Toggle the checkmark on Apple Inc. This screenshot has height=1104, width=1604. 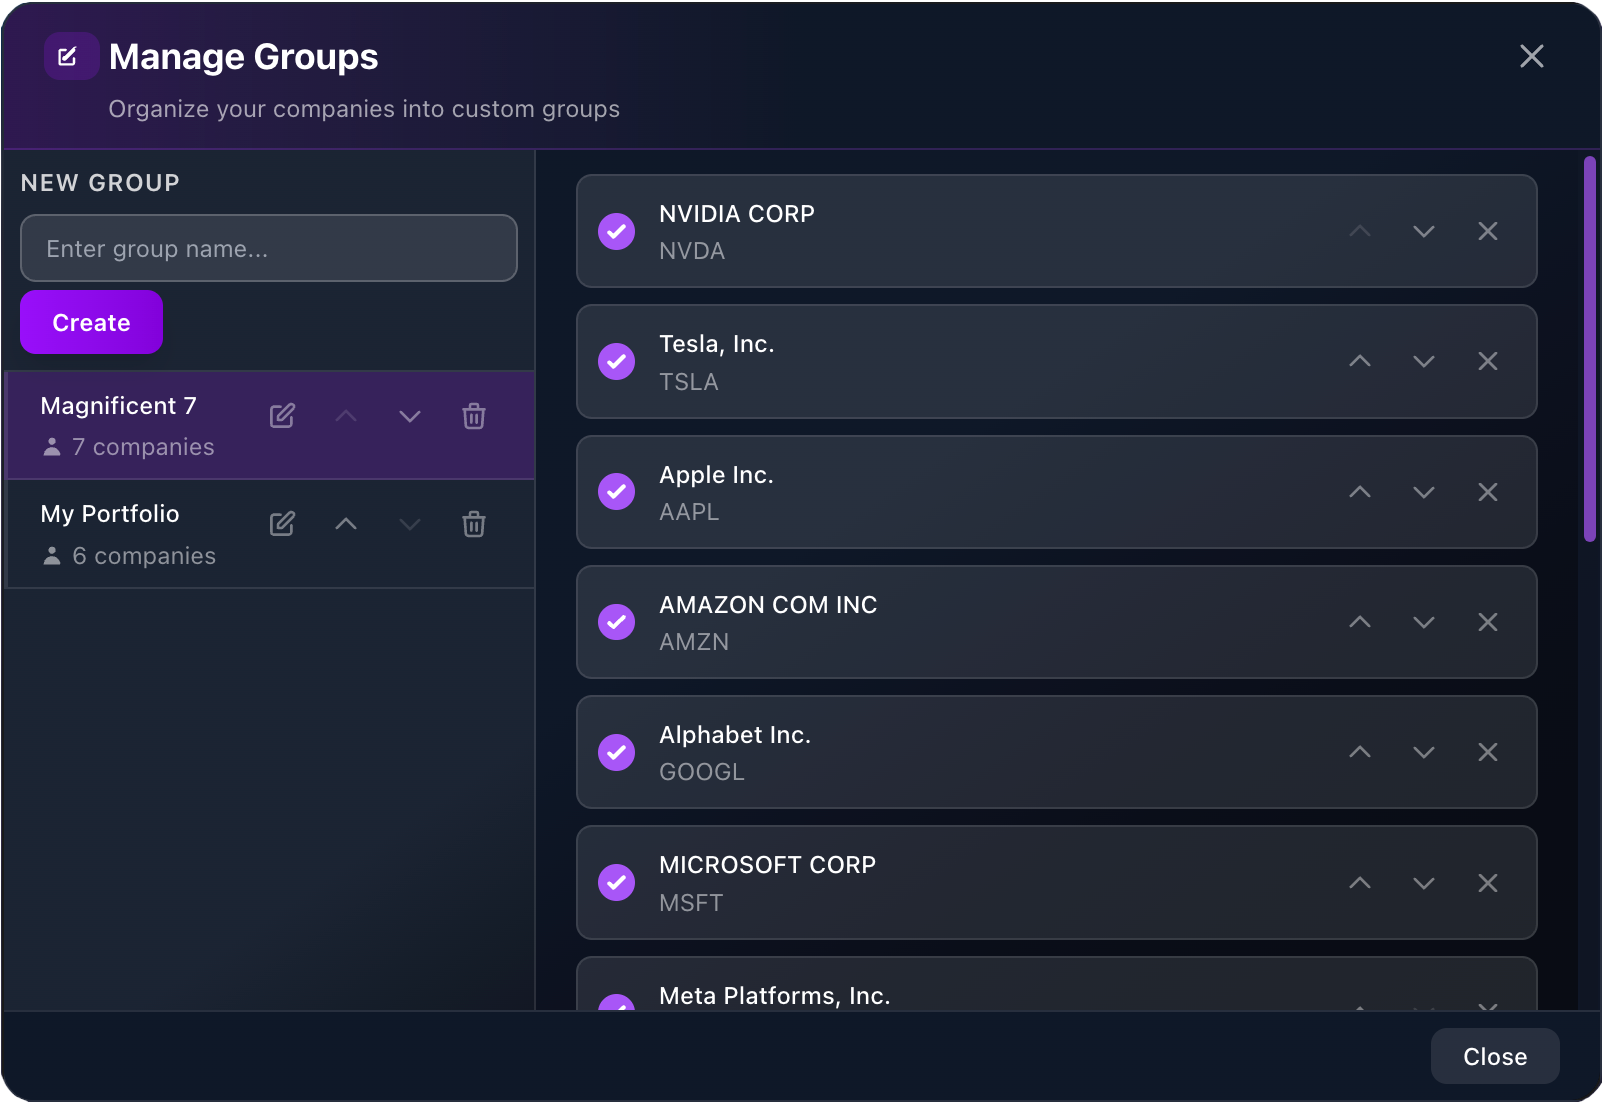[x=616, y=491]
